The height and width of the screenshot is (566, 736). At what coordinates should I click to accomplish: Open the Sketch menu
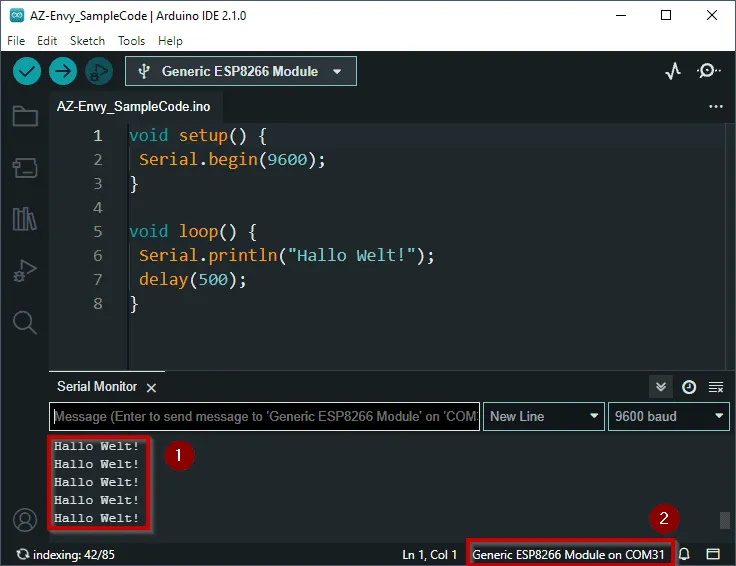tap(87, 41)
